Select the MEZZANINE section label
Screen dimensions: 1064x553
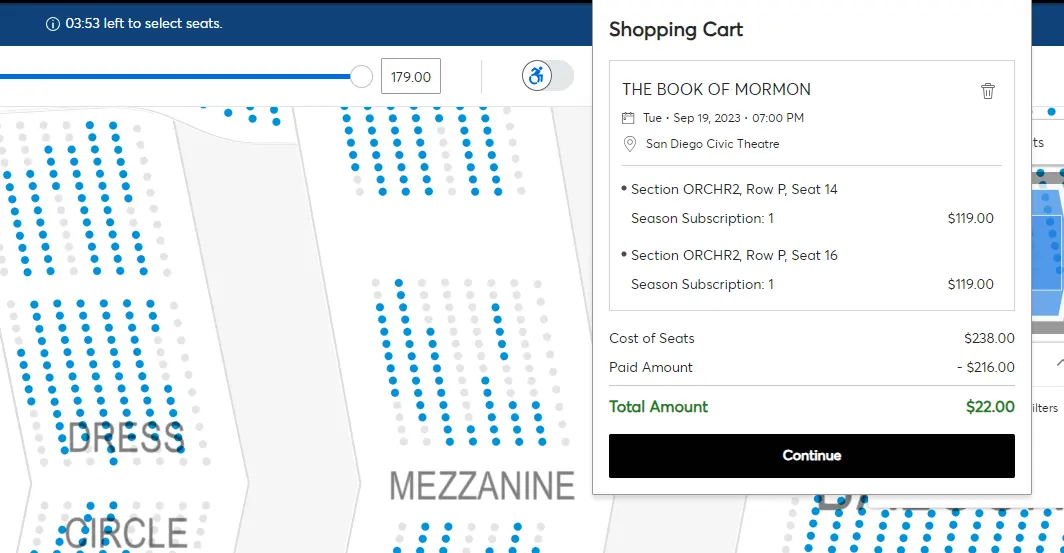coord(482,486)
